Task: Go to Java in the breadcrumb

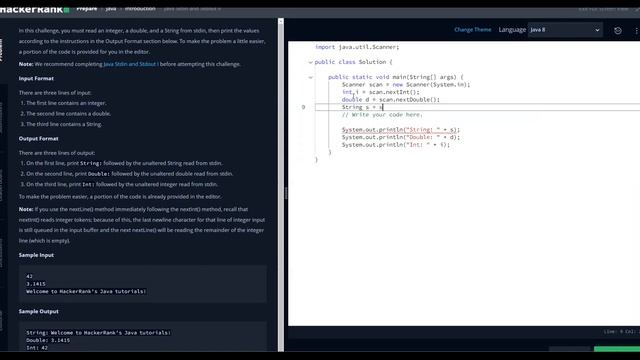Action: point(111,9)
